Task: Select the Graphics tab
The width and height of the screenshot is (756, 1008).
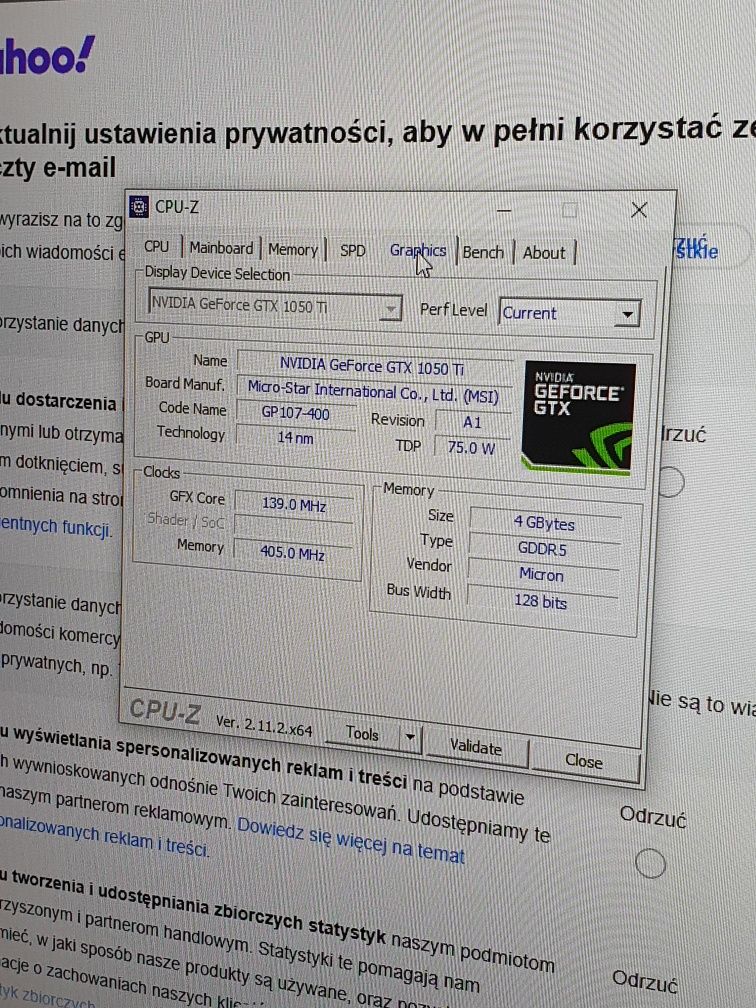Action: [x=418, y=251]
